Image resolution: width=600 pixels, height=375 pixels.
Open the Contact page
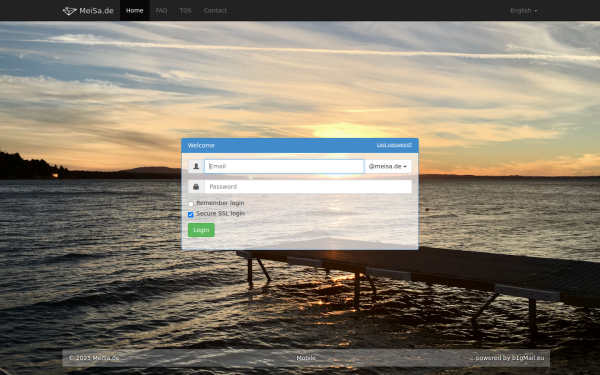[x=215, y=10]
